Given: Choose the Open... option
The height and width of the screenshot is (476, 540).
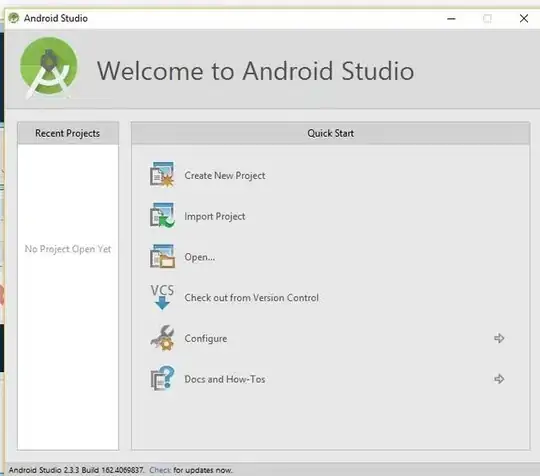Looking at the screenshot, I should coord(200,257).
